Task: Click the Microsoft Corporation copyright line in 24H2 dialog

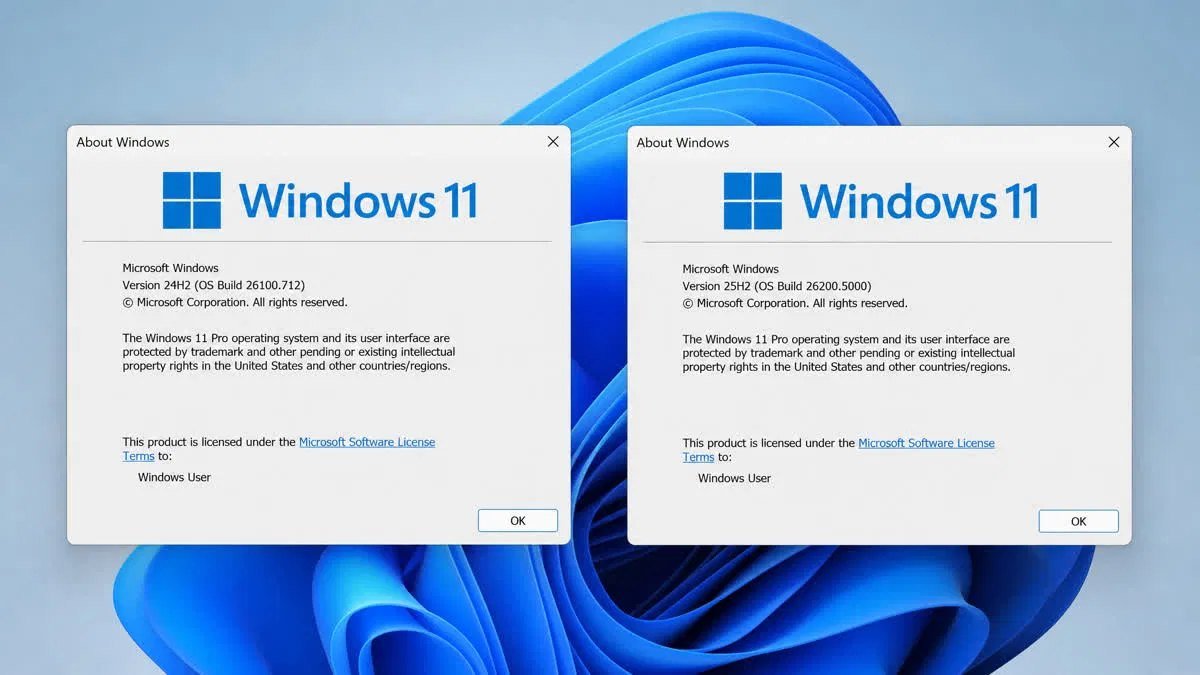Action: point(235,302)
